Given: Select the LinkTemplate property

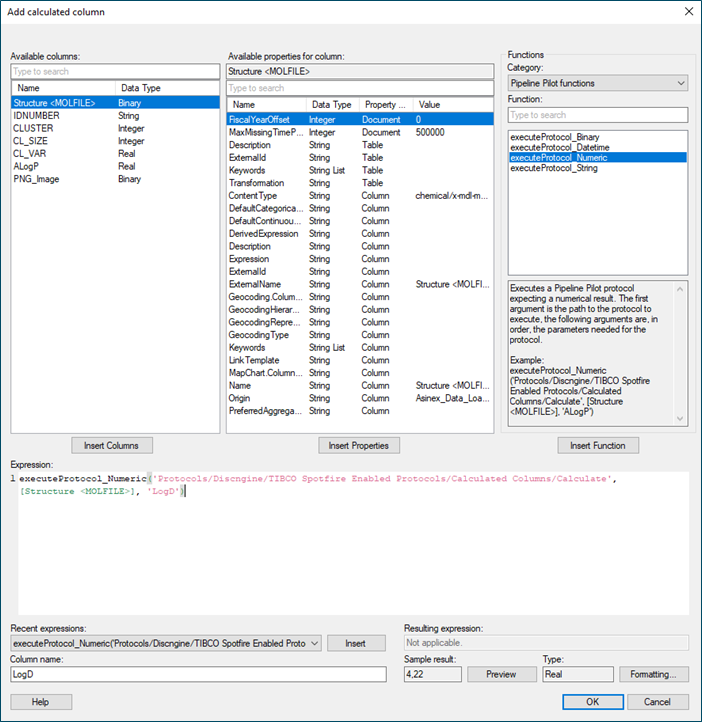Looking at the screenshot, I should [x=360, y=360].
